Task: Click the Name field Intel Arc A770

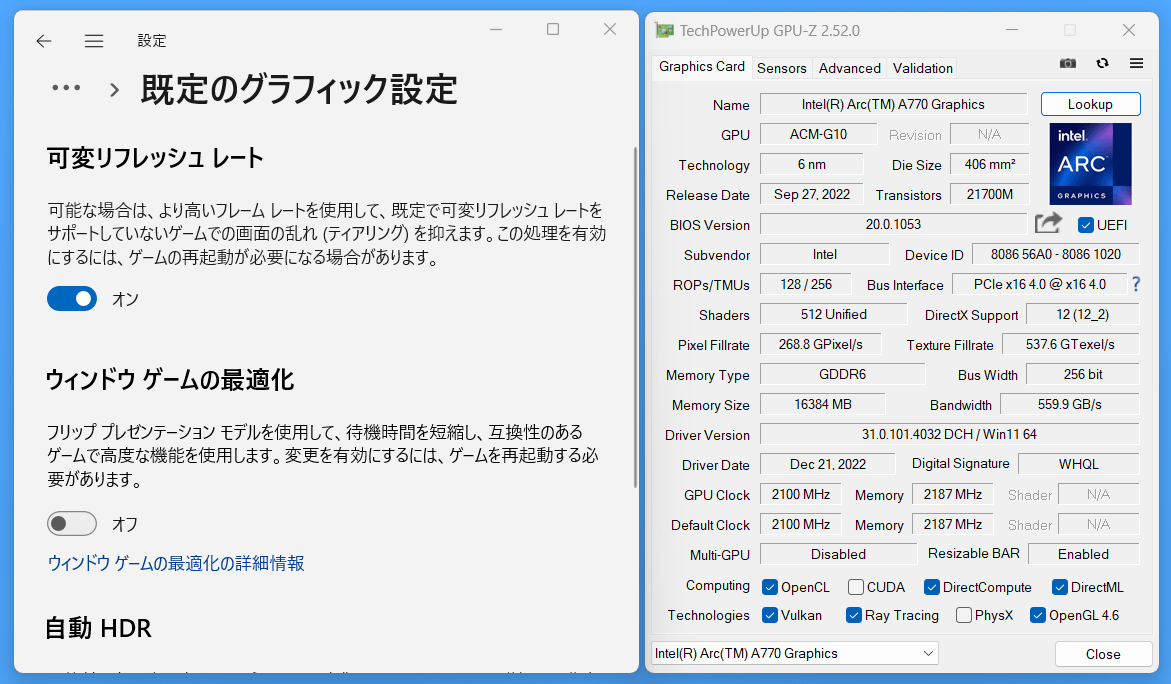Action: coord(893,105)
